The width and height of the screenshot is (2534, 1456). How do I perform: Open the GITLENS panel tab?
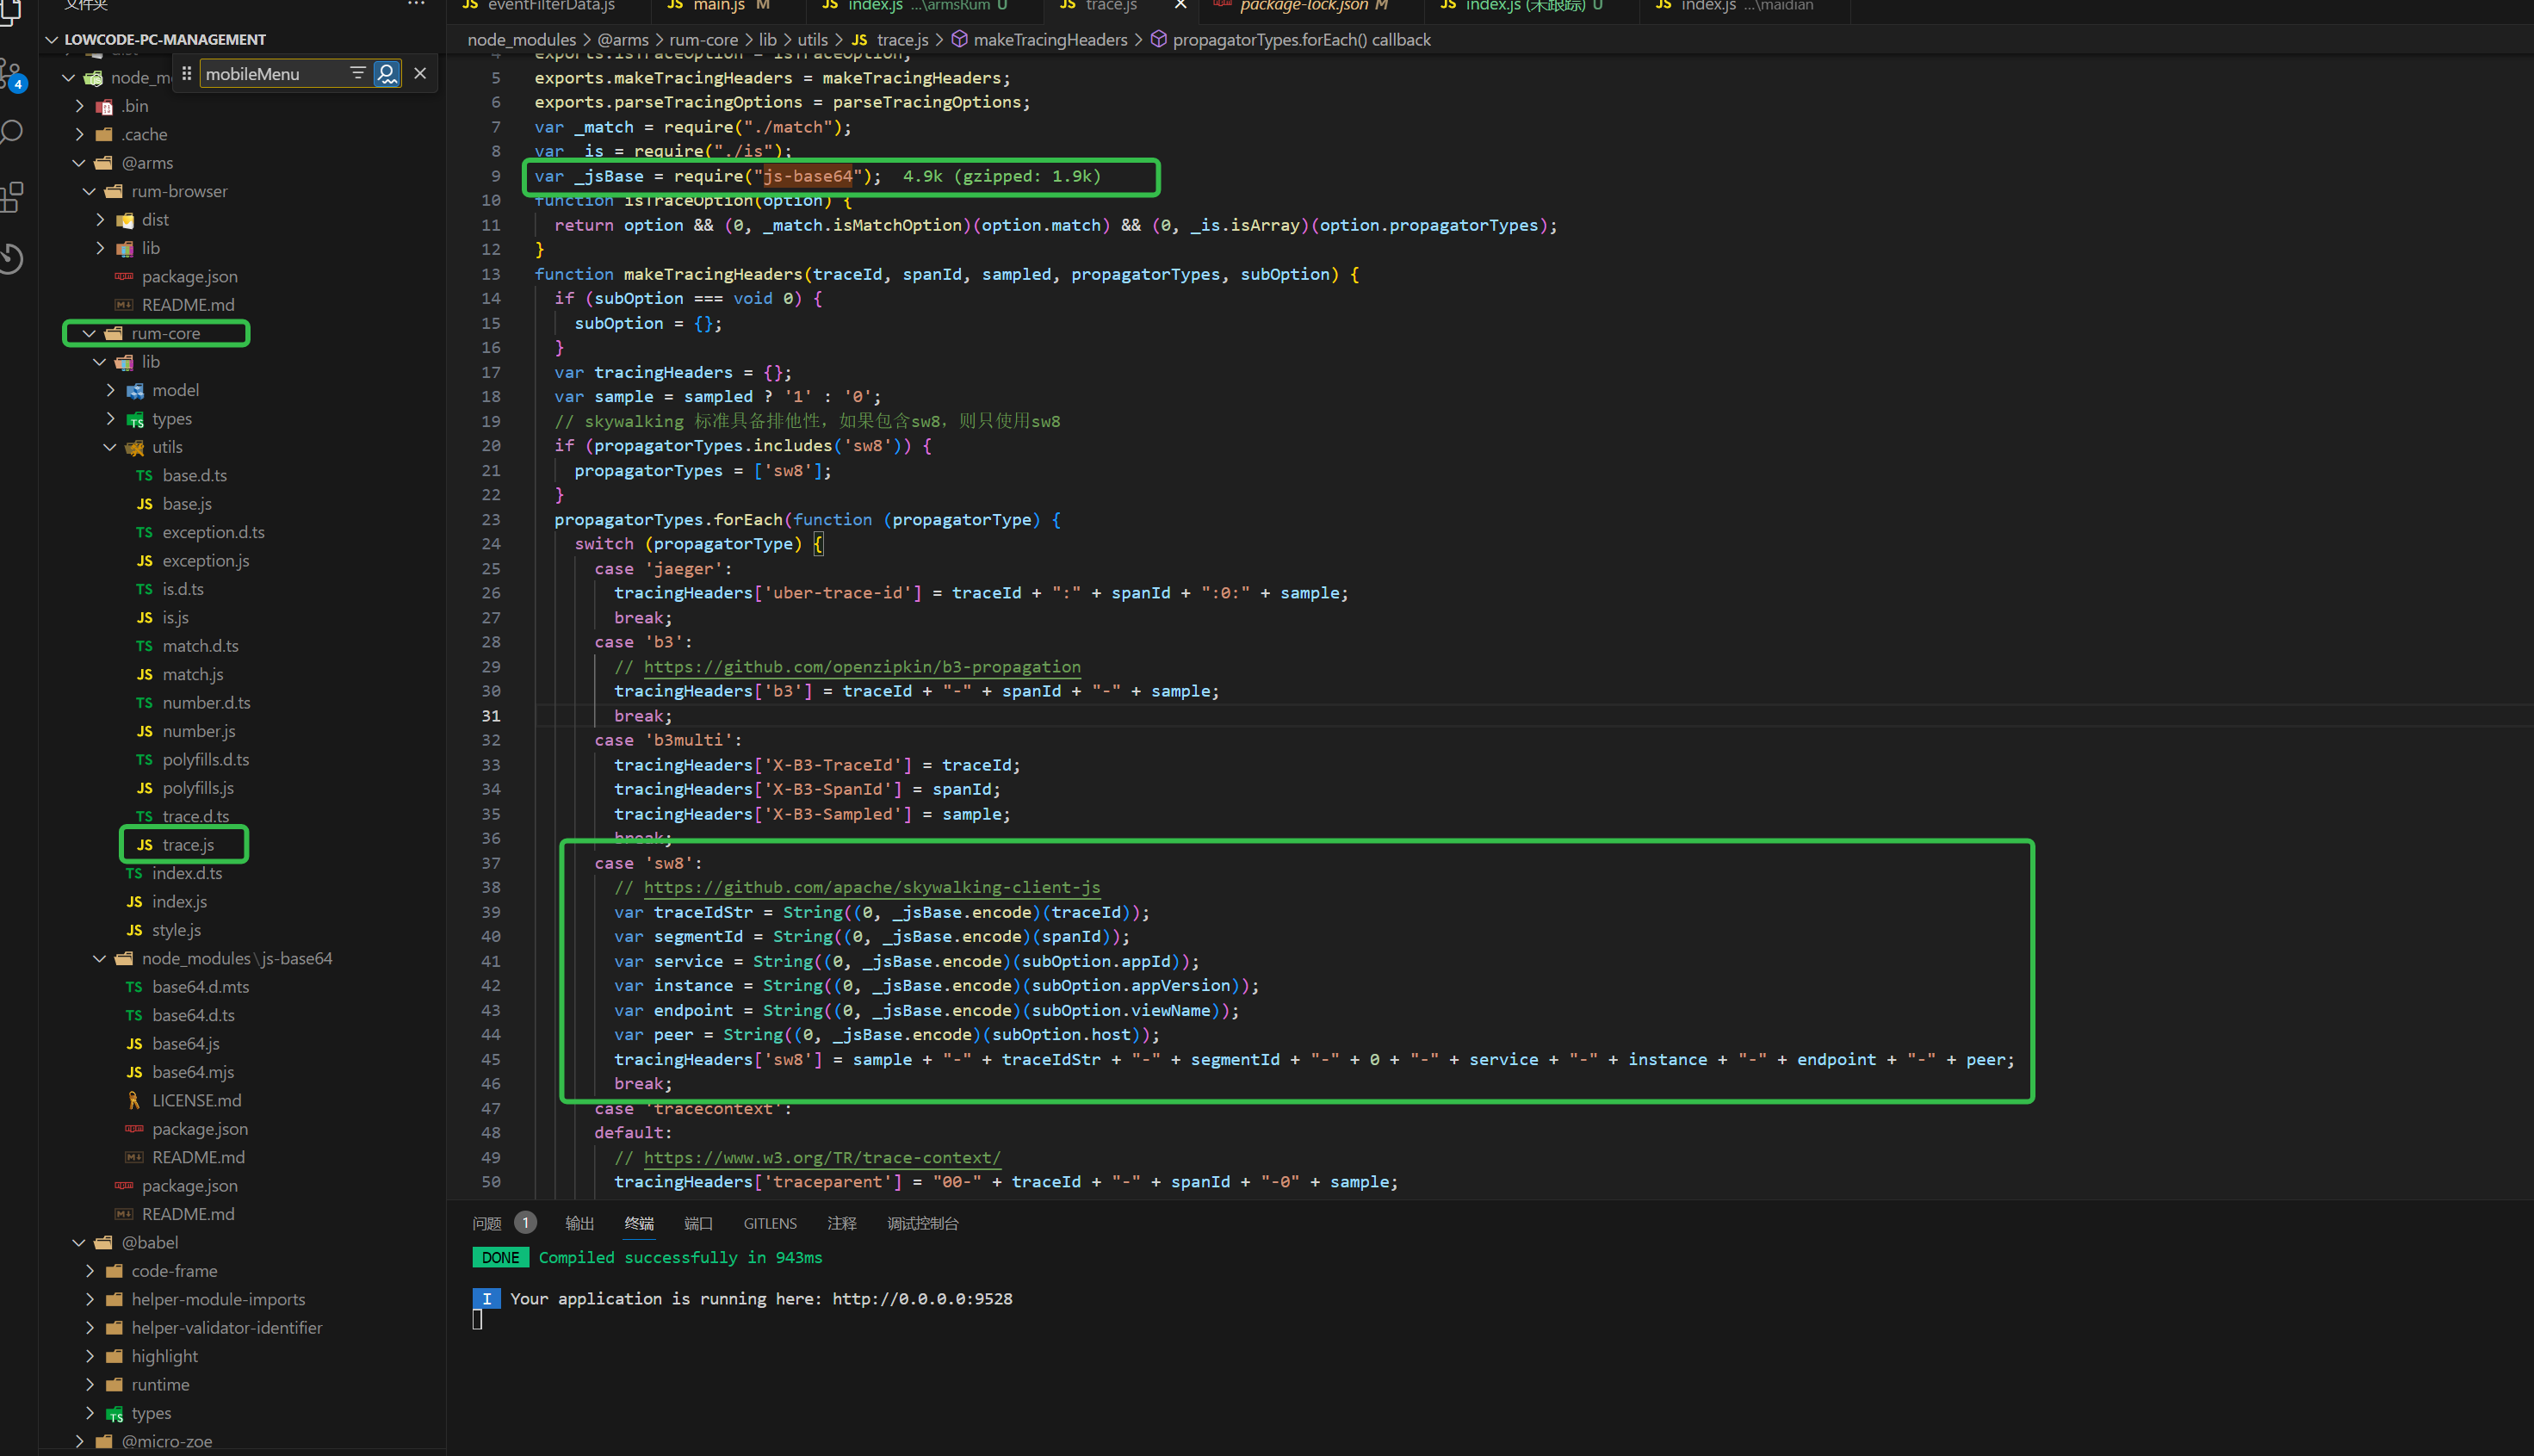(770, 1223)
